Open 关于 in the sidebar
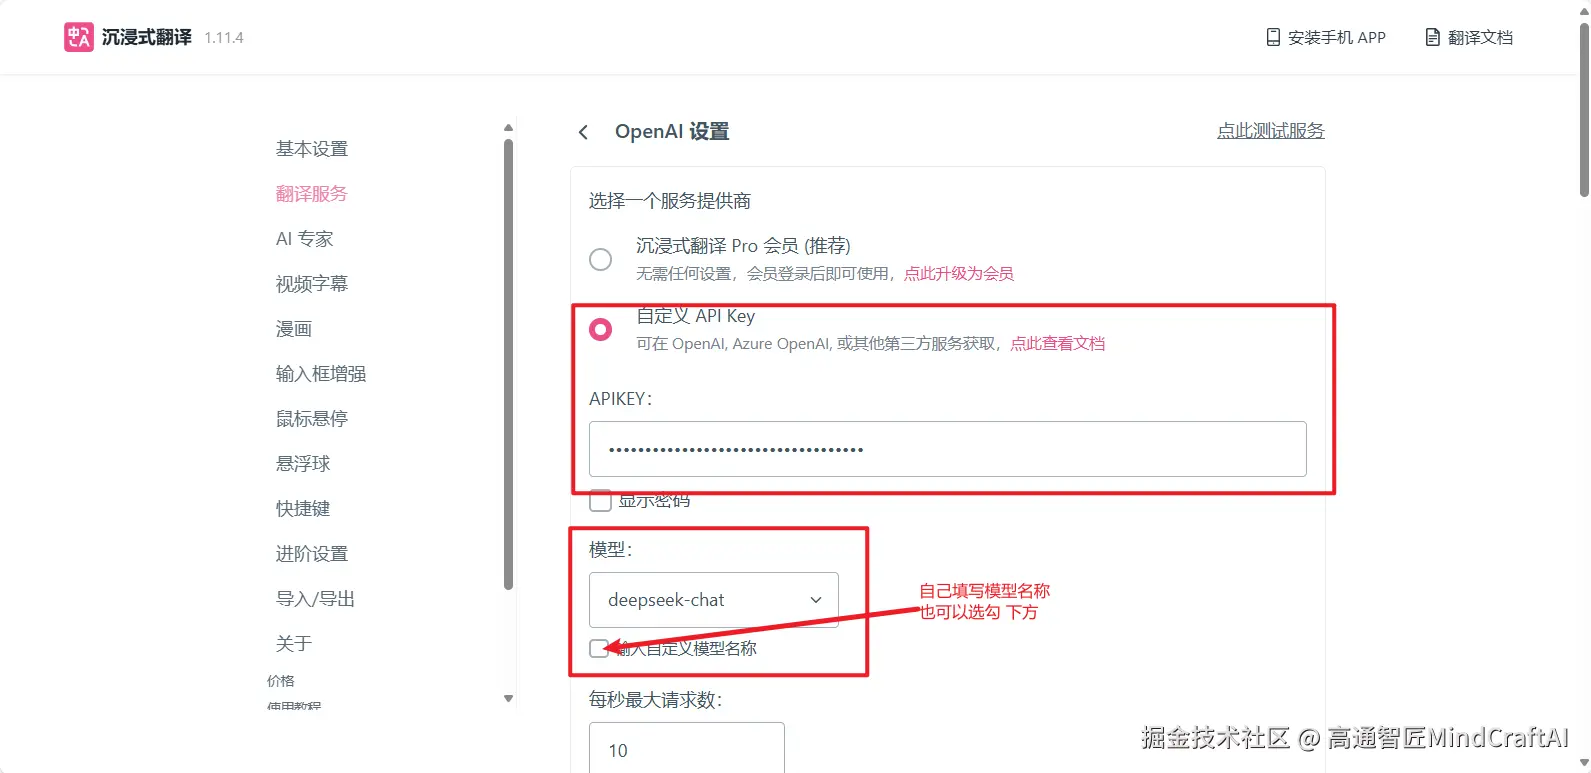This screenshot has height=773, width=1591. tap(294, 644)
